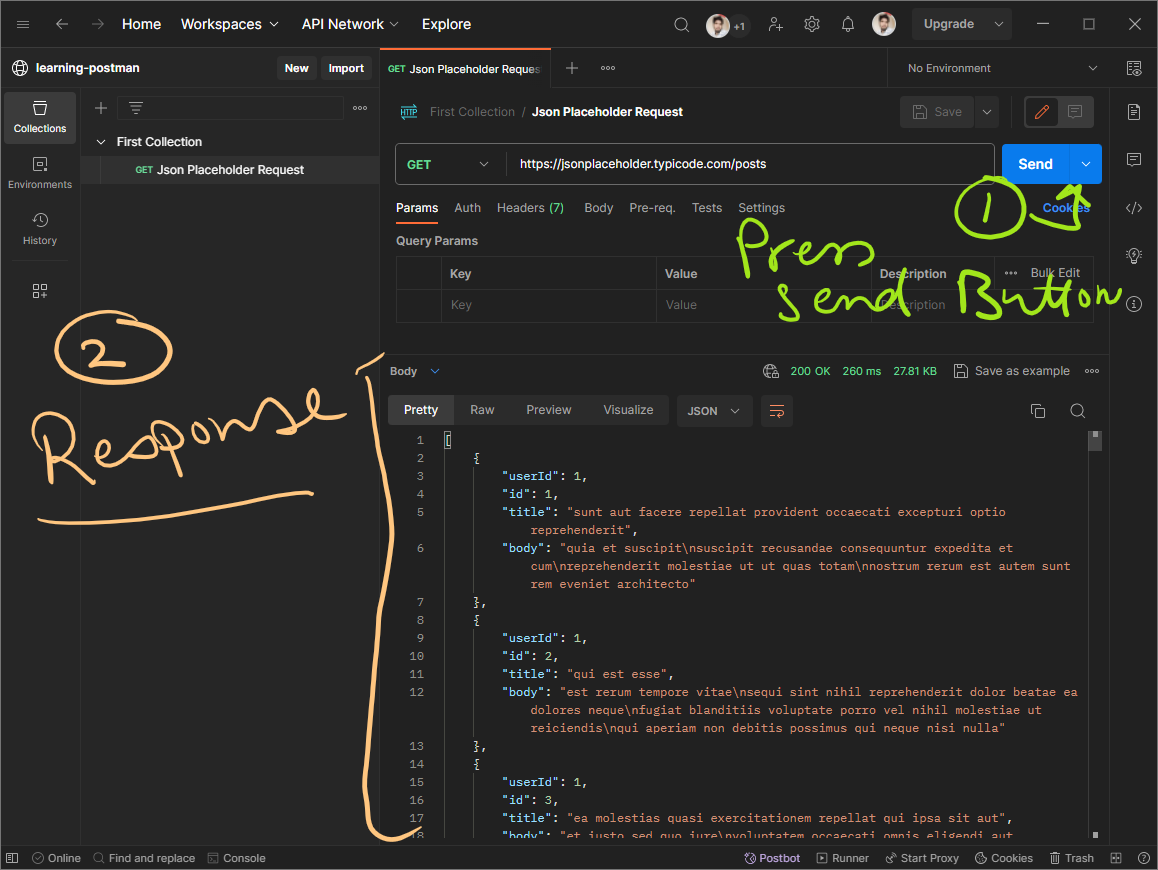Open Postbot in status bar
Viewport: 1158px width, 870px height.
(x=772, y=858)
